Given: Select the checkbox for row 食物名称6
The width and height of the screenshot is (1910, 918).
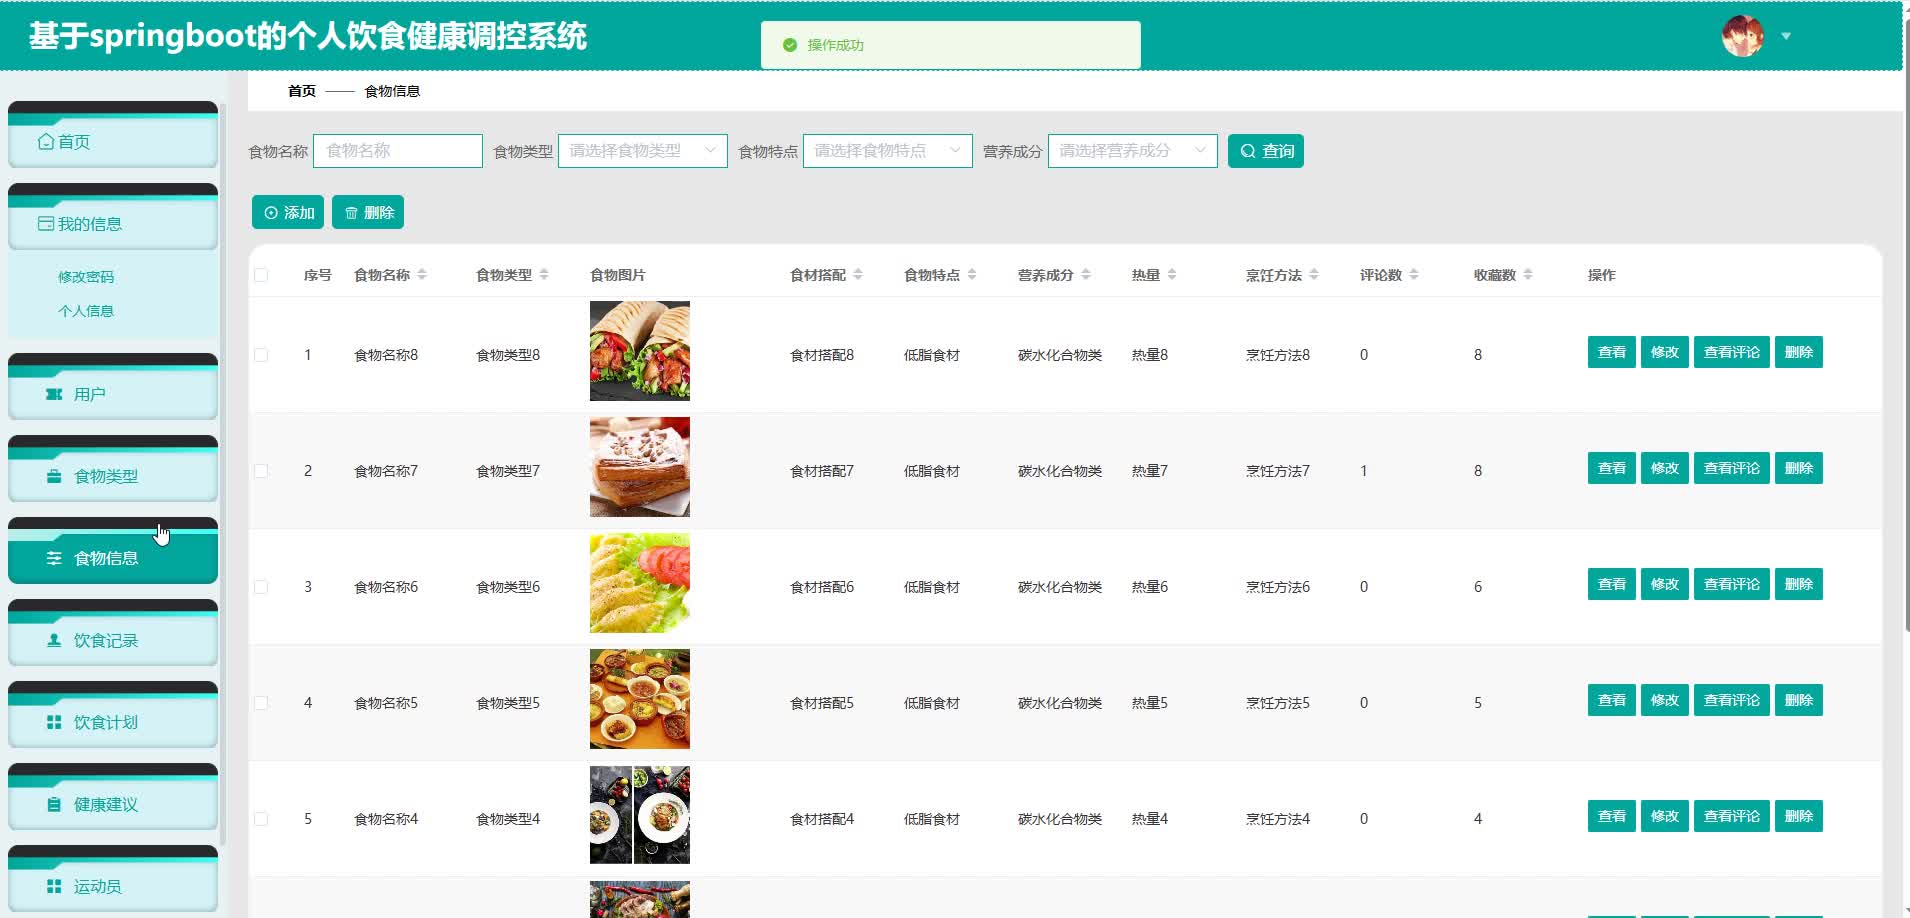Looking at the screenshot, I should pyautogui.click(x=261, y=587).
